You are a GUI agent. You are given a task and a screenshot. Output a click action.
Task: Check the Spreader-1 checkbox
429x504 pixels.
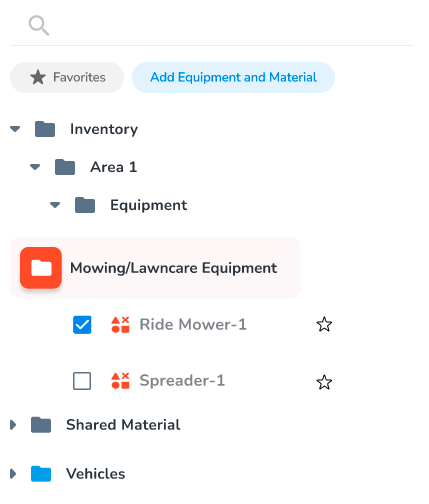click(x=82, y=381)
